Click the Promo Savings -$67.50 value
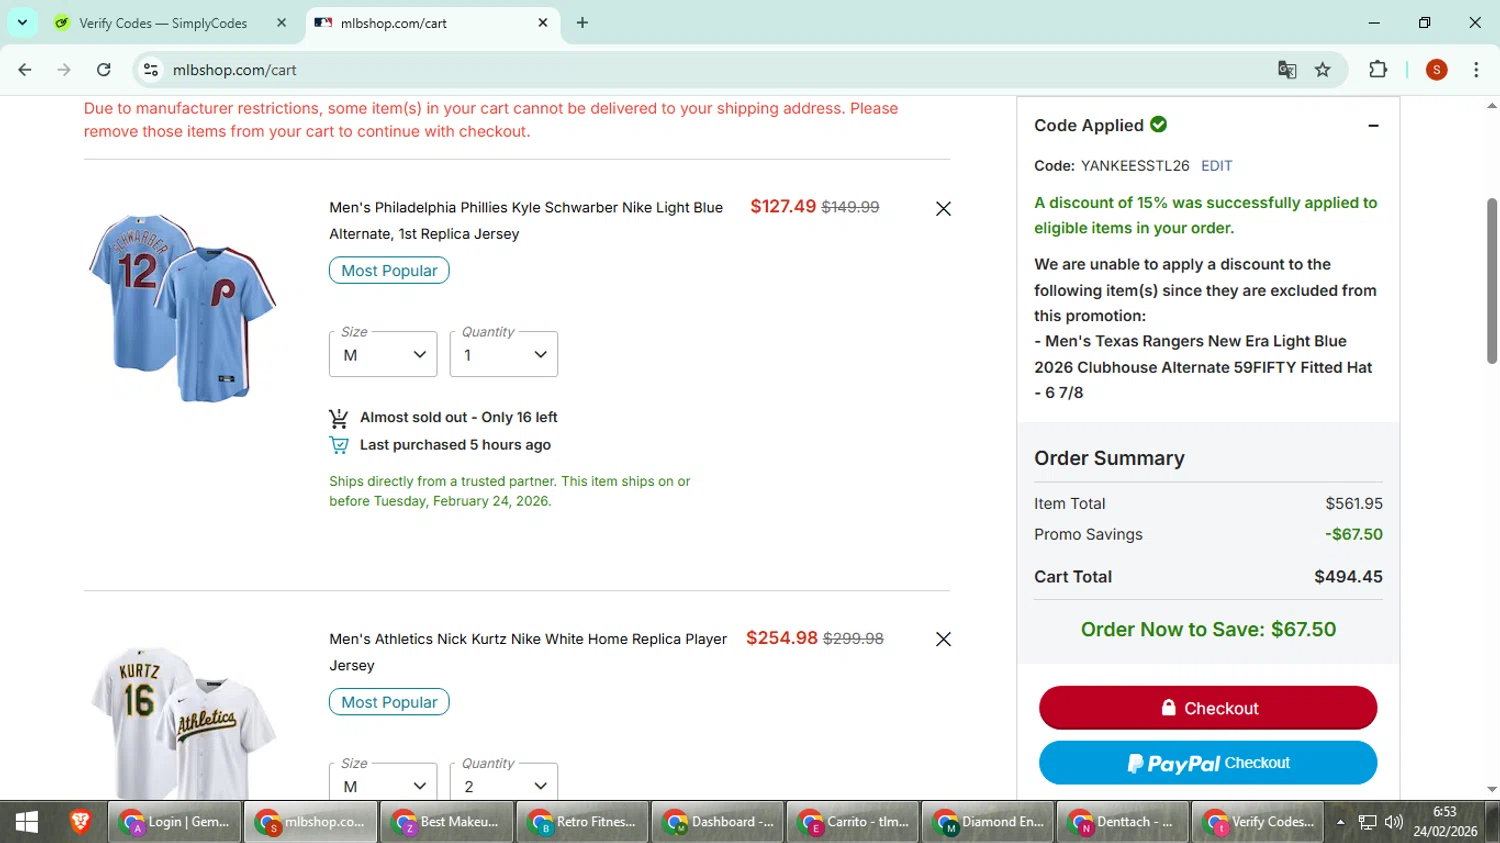The height and width of the screenshot is (843, 1500). click(x=1354, y=534)
